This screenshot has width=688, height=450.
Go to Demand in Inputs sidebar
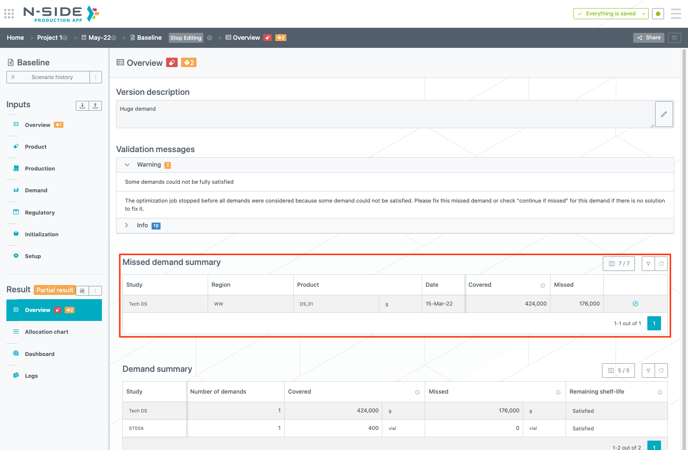(x=36, y=190)
